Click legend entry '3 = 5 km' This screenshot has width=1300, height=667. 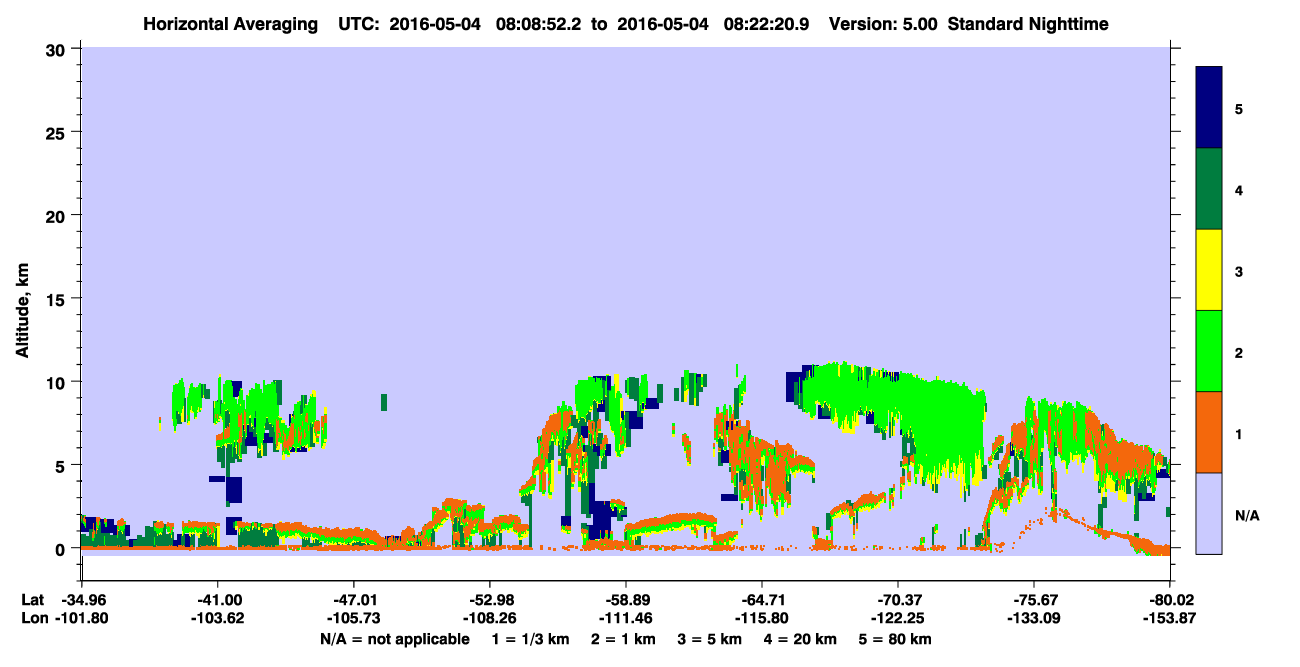[x=712, y=639]
